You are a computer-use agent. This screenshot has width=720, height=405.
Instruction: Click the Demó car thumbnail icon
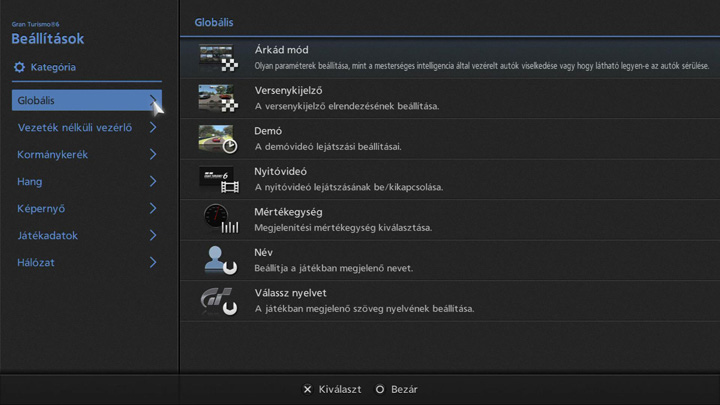pos(217,138)
